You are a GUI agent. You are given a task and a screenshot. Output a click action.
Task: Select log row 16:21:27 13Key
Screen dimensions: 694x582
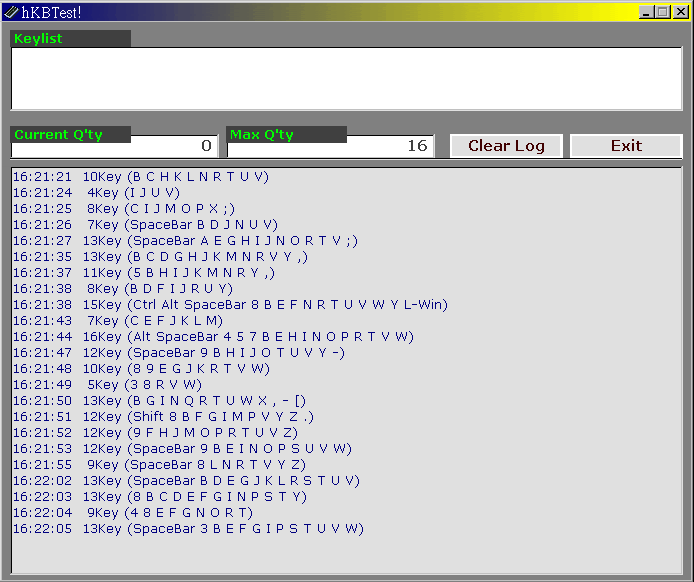pyautogui.click(x=185, y=240)
